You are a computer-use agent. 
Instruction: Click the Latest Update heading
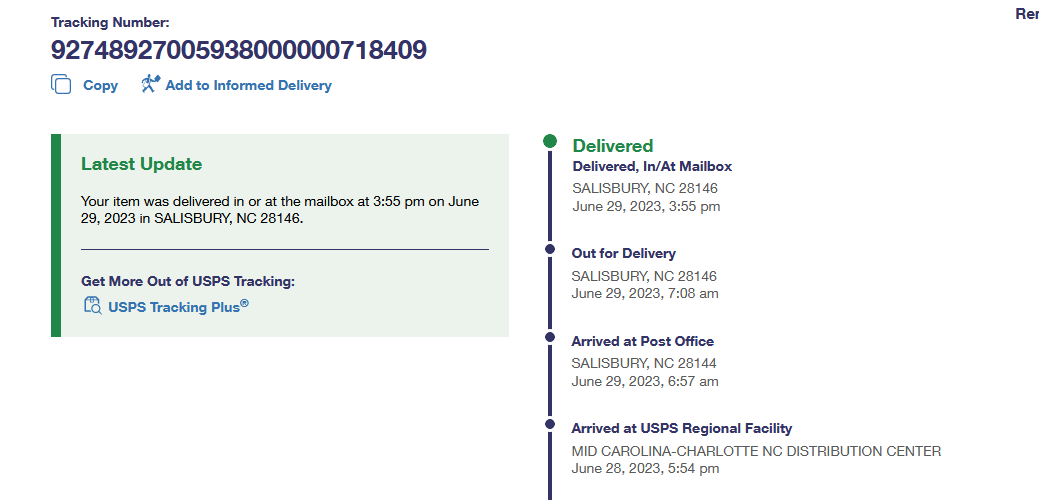click(141, 165)
